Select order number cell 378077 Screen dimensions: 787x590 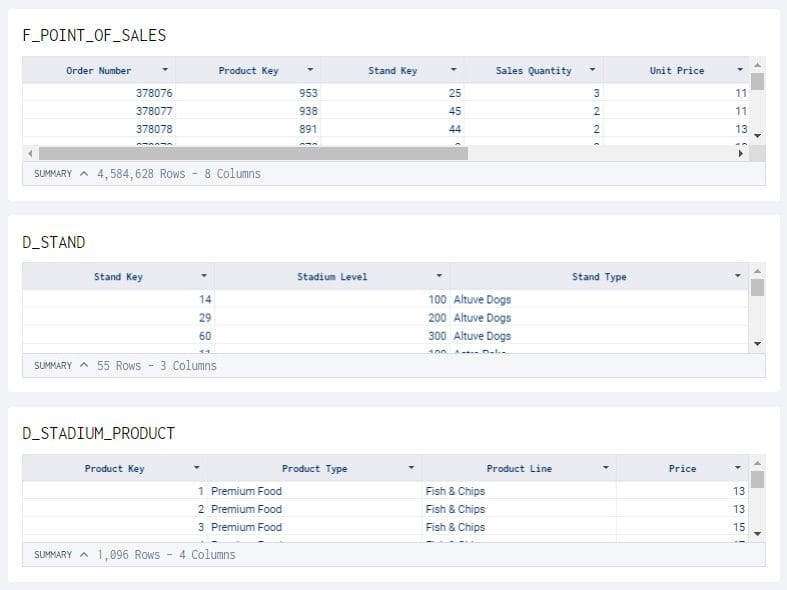pos(99,111)
